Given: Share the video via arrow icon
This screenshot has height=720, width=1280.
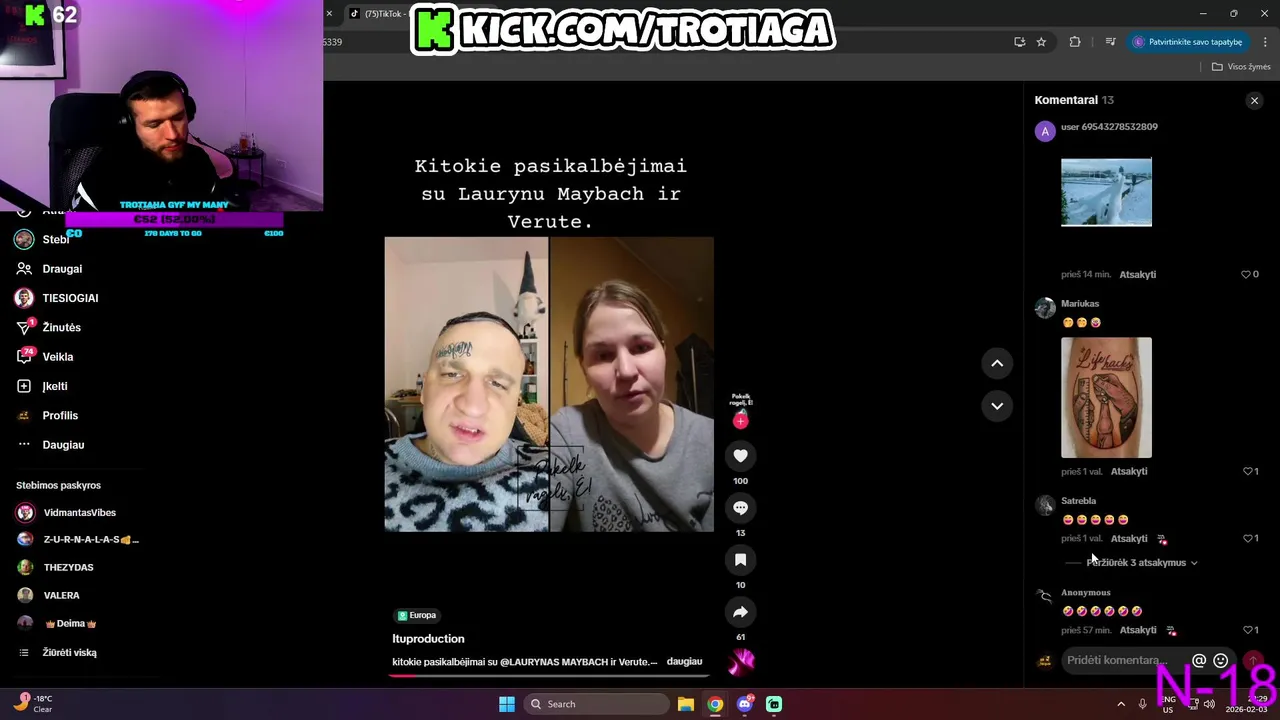Looking at the screenshot, I should (740, 612).
